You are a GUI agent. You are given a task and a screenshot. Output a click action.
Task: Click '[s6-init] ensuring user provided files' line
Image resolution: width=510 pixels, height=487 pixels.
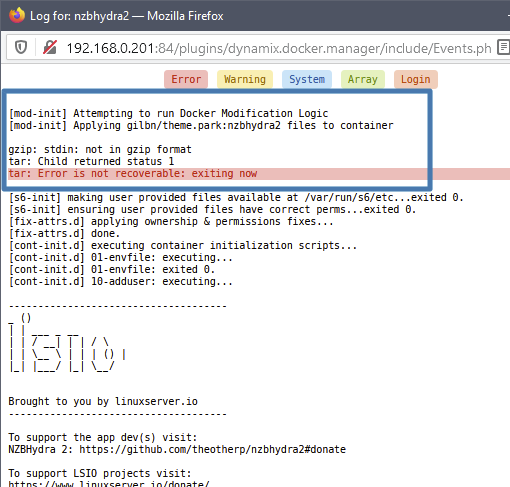coord(212,209)
